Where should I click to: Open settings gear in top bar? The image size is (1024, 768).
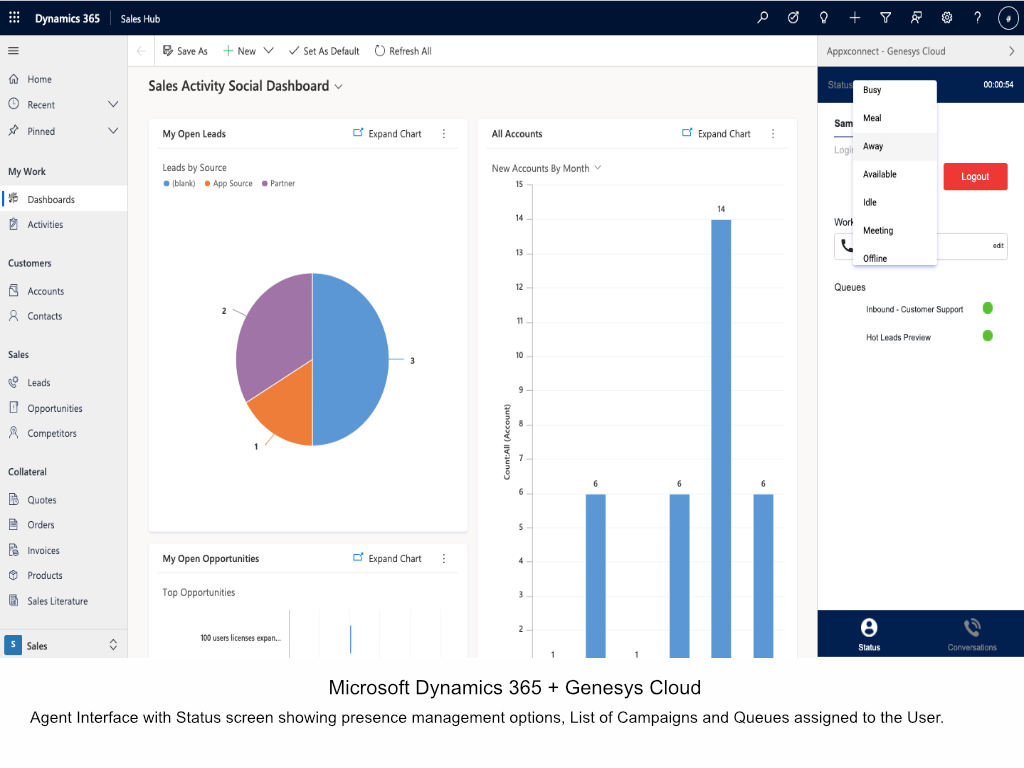click(x=947, y=18)
